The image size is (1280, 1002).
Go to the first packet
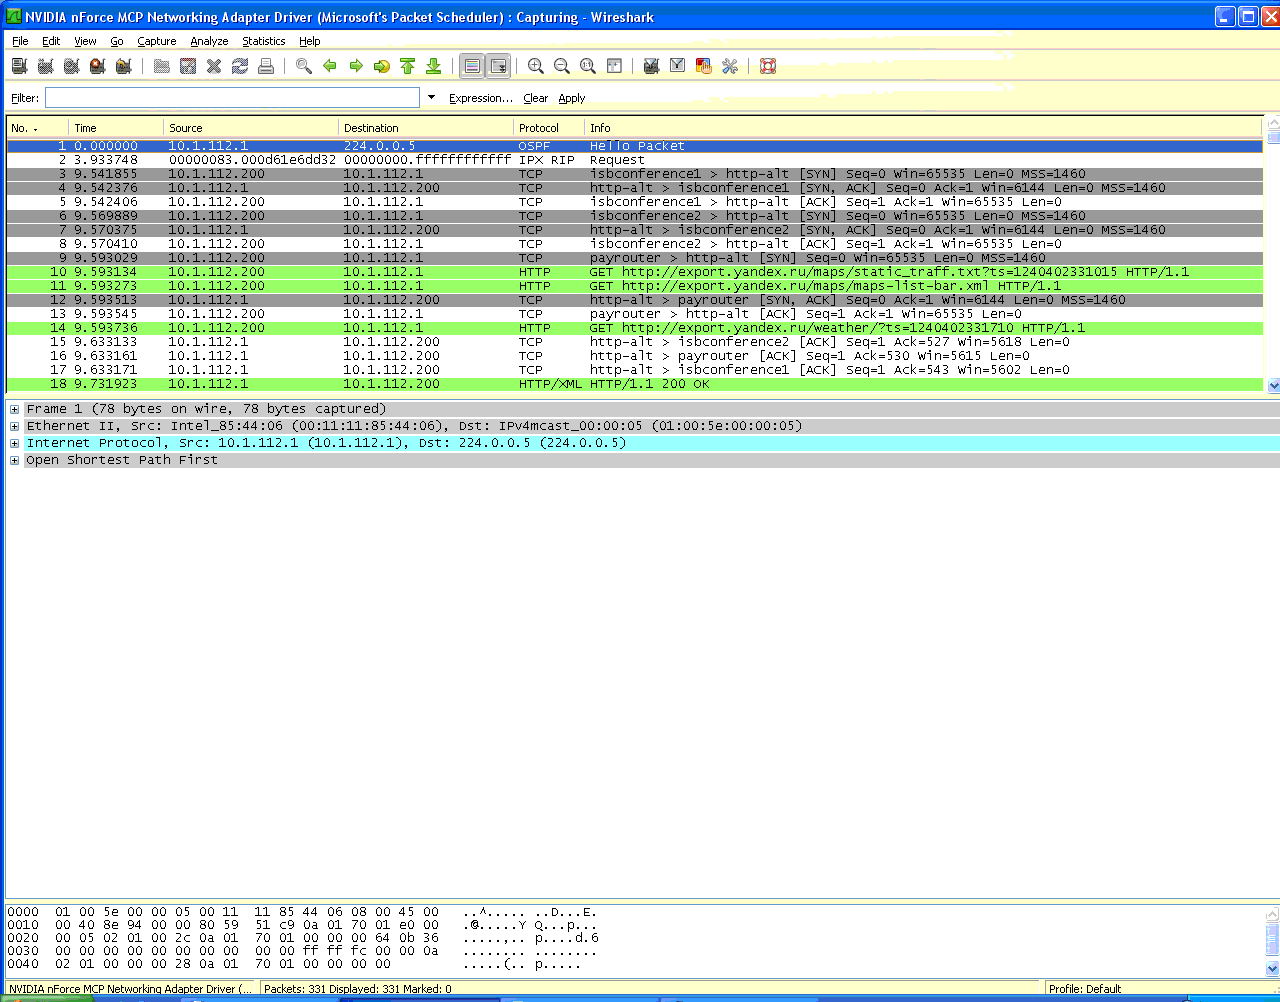[407, 66]
